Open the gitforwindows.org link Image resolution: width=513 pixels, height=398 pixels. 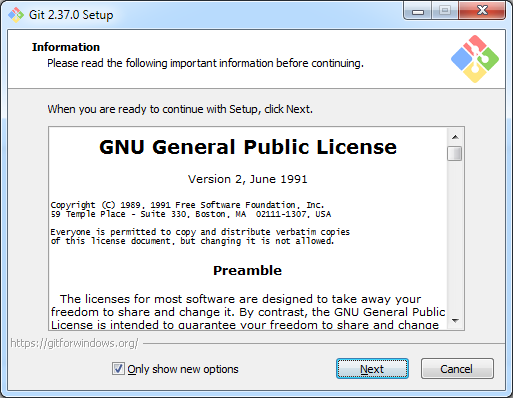click(74, 343)
